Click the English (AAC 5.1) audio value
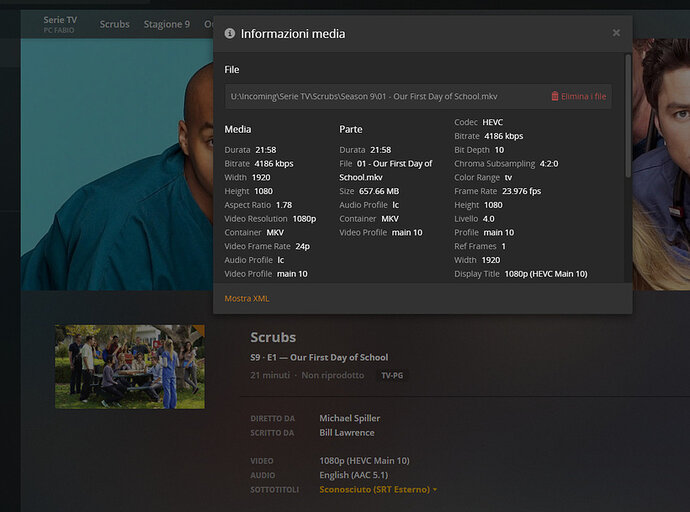Image resolution: width=690 pixels, height=512 pixels. (x=354, y=475)
